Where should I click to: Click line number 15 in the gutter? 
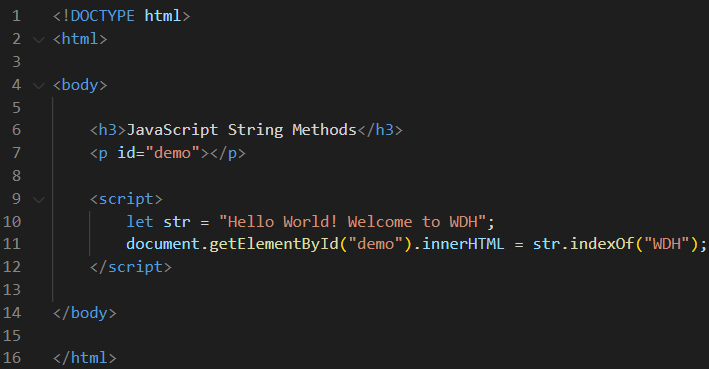12,336
